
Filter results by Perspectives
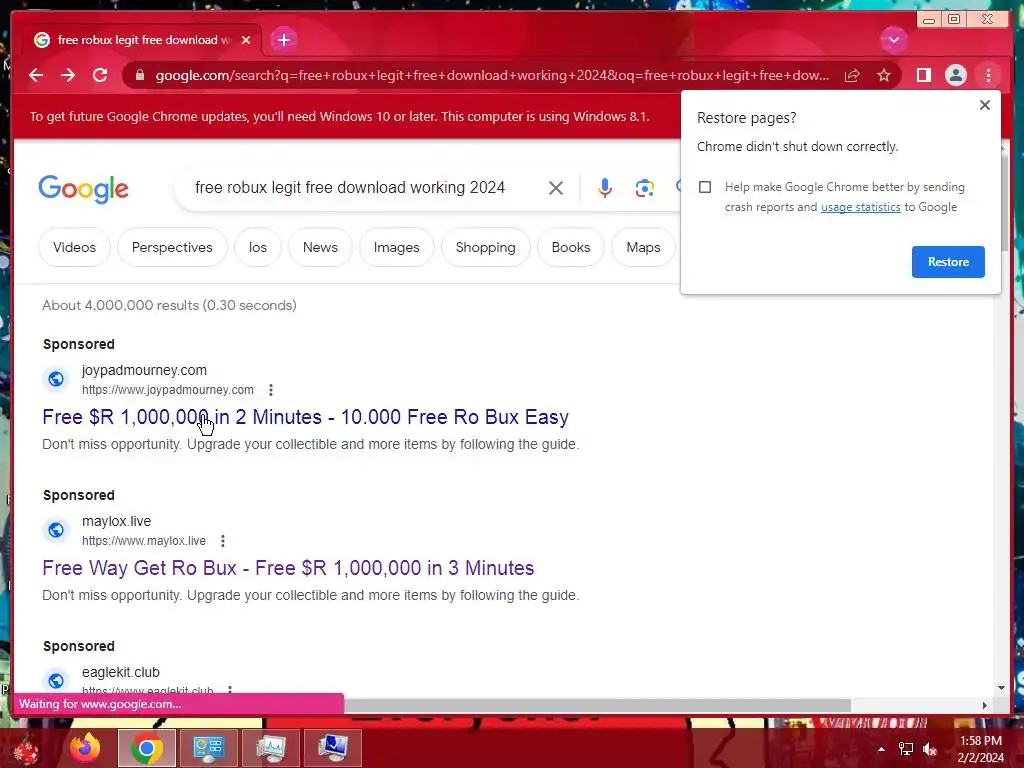(x=172, y=248)
